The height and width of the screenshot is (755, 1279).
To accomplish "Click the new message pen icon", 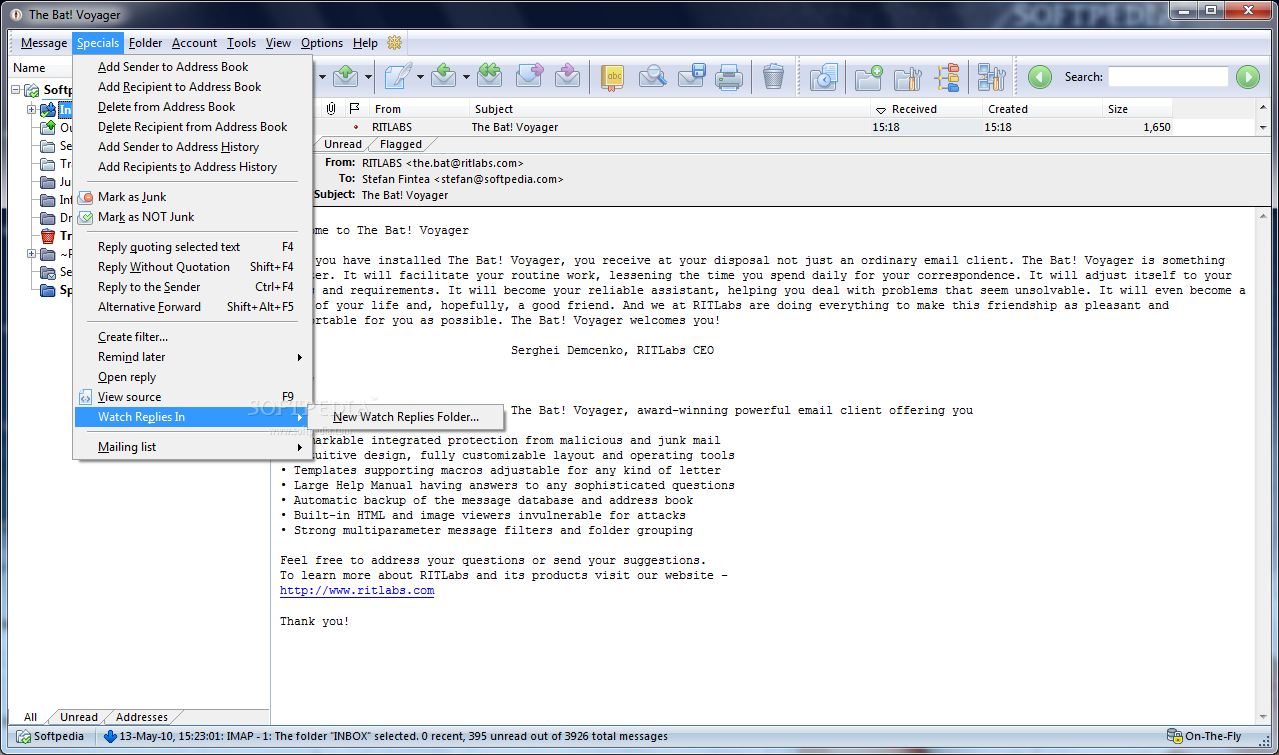I will [x=398, y=76].
